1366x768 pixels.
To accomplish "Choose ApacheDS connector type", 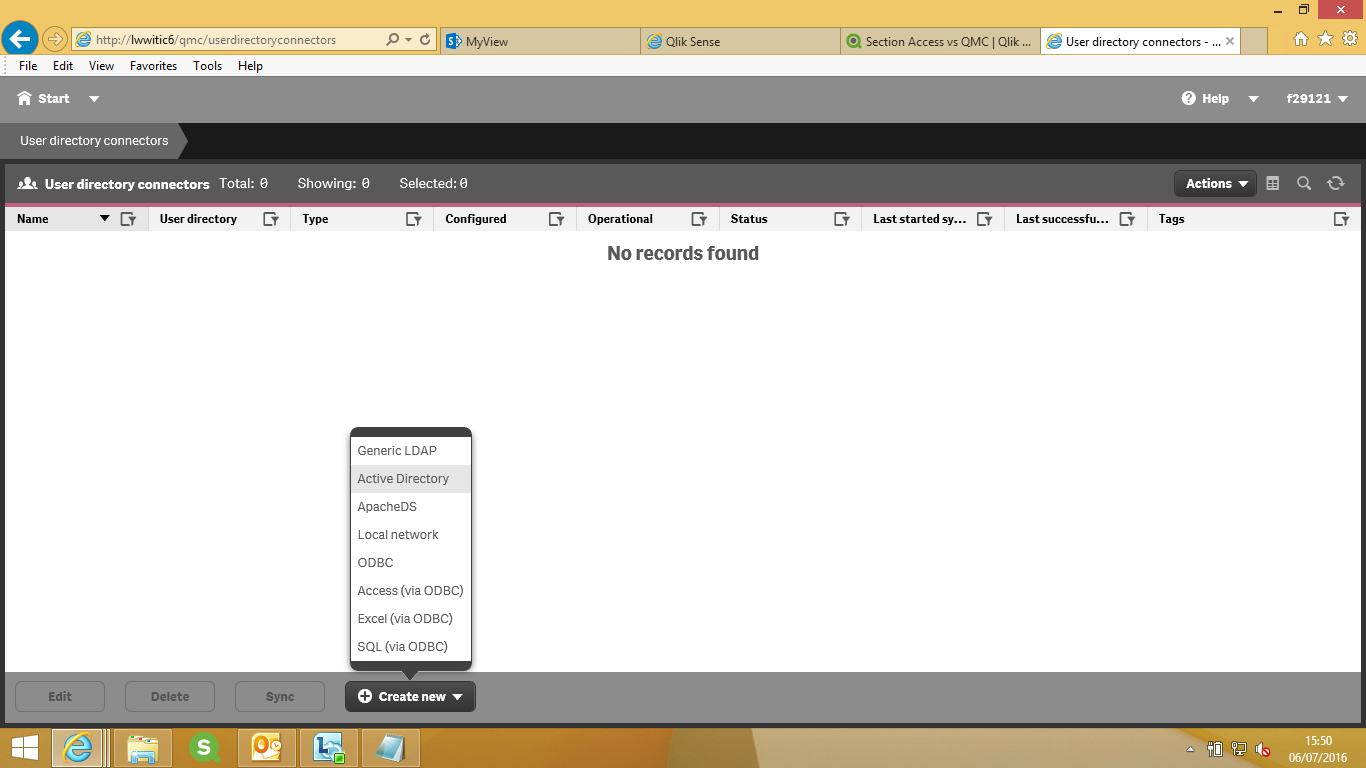I will point(410,507).
